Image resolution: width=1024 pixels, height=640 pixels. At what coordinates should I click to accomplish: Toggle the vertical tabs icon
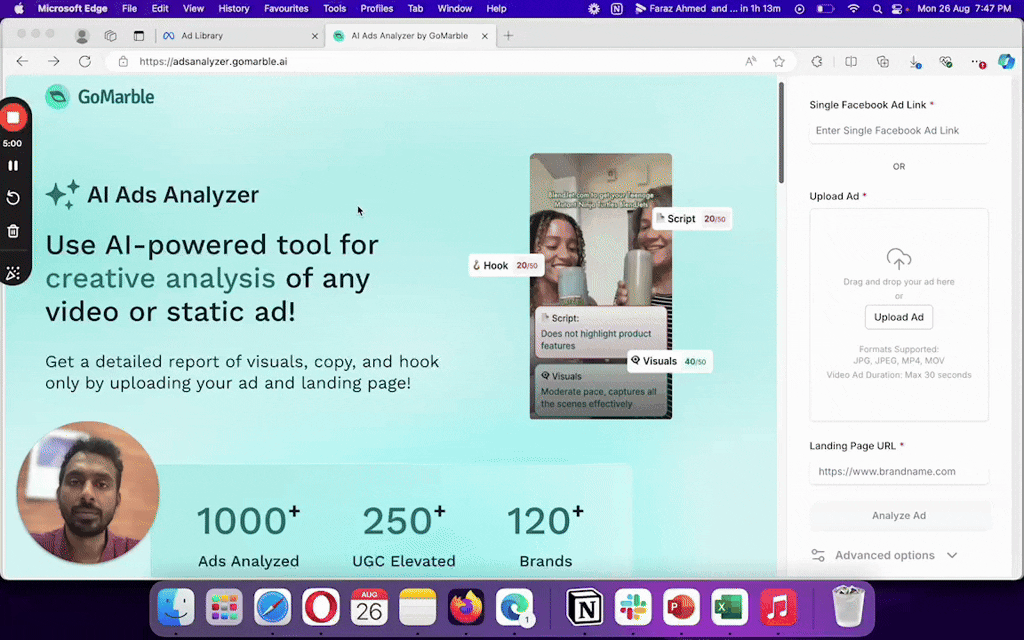[138, 36]
